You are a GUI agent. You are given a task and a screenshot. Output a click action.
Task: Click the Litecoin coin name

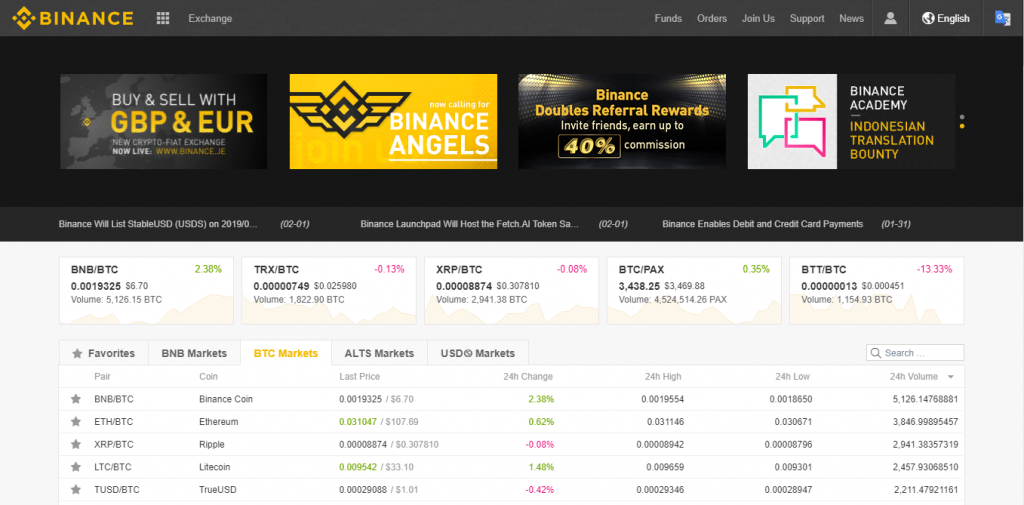[215, 467]
